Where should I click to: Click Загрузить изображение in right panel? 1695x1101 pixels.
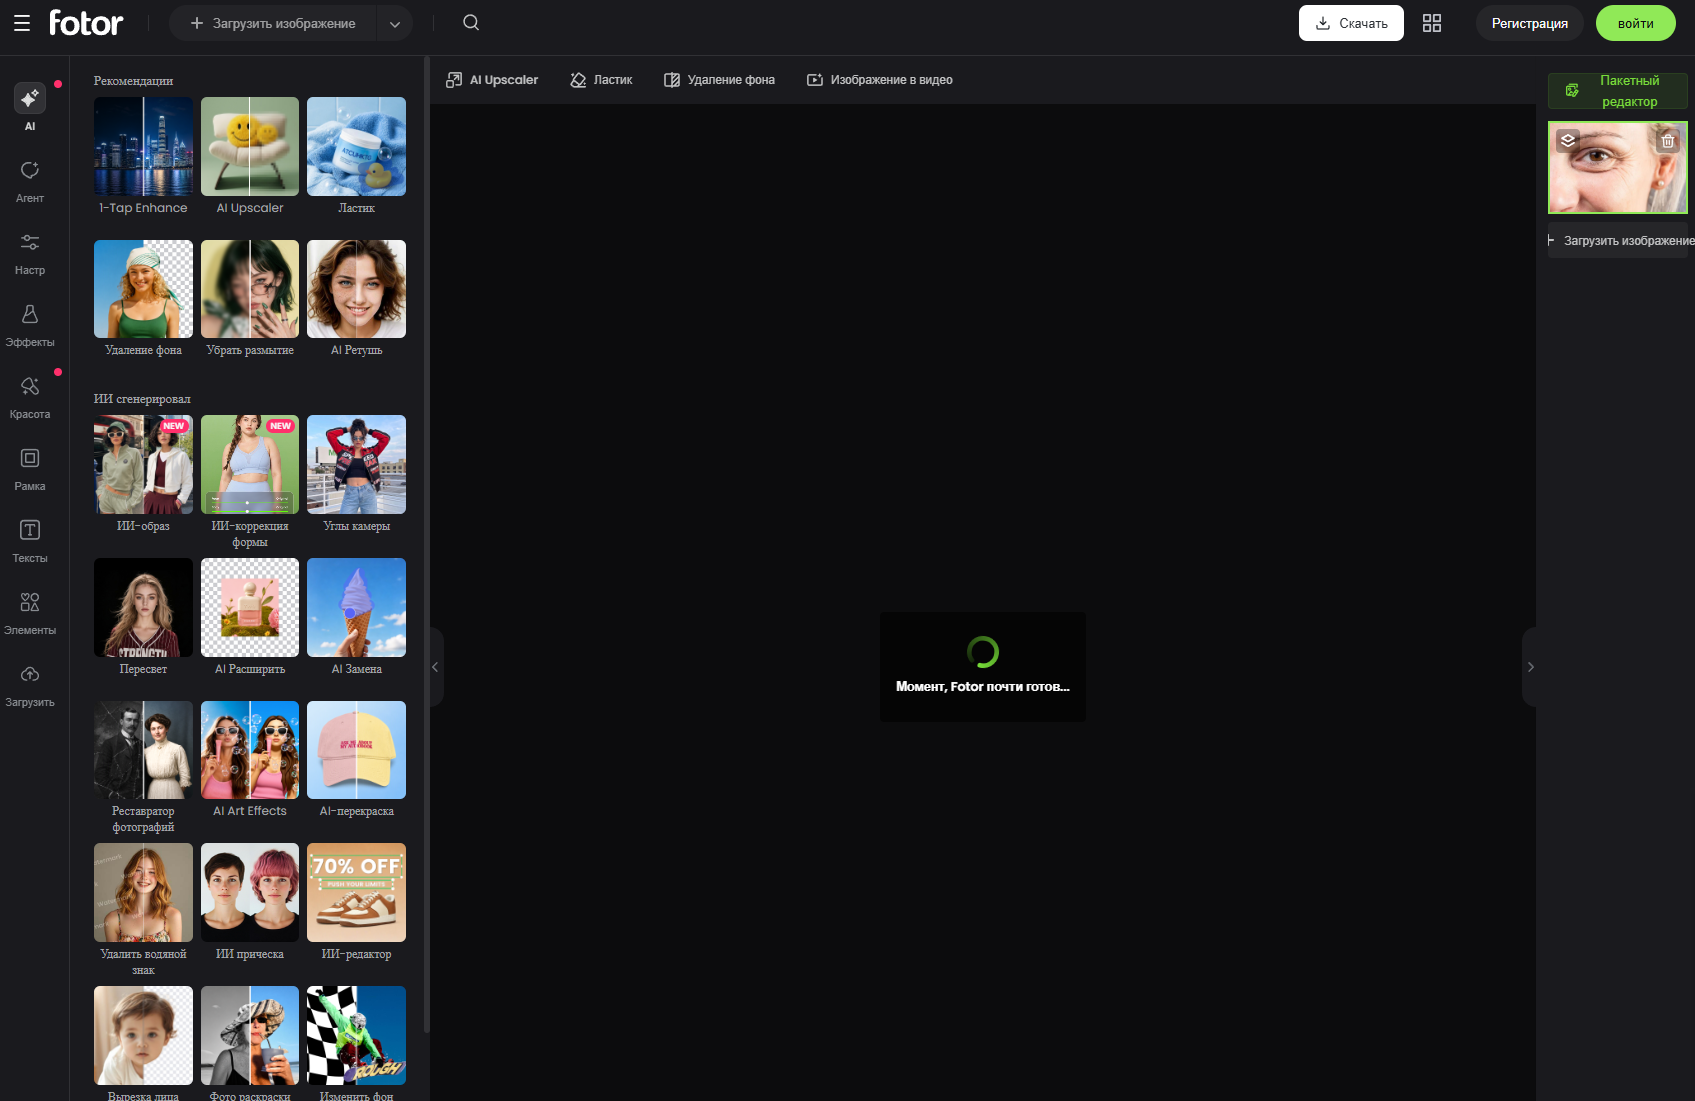[x=1619, y=240]
